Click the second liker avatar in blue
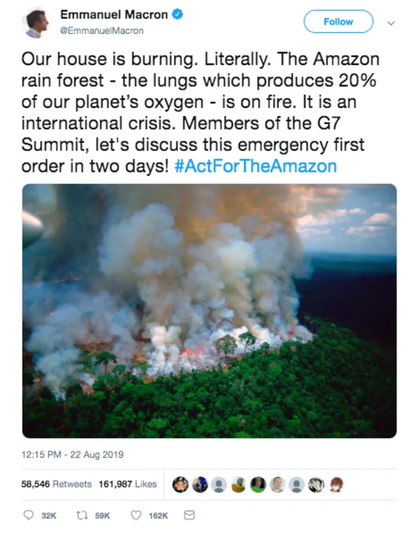The width and height of the screenshot is (419, 540). (x=200, y=485)
